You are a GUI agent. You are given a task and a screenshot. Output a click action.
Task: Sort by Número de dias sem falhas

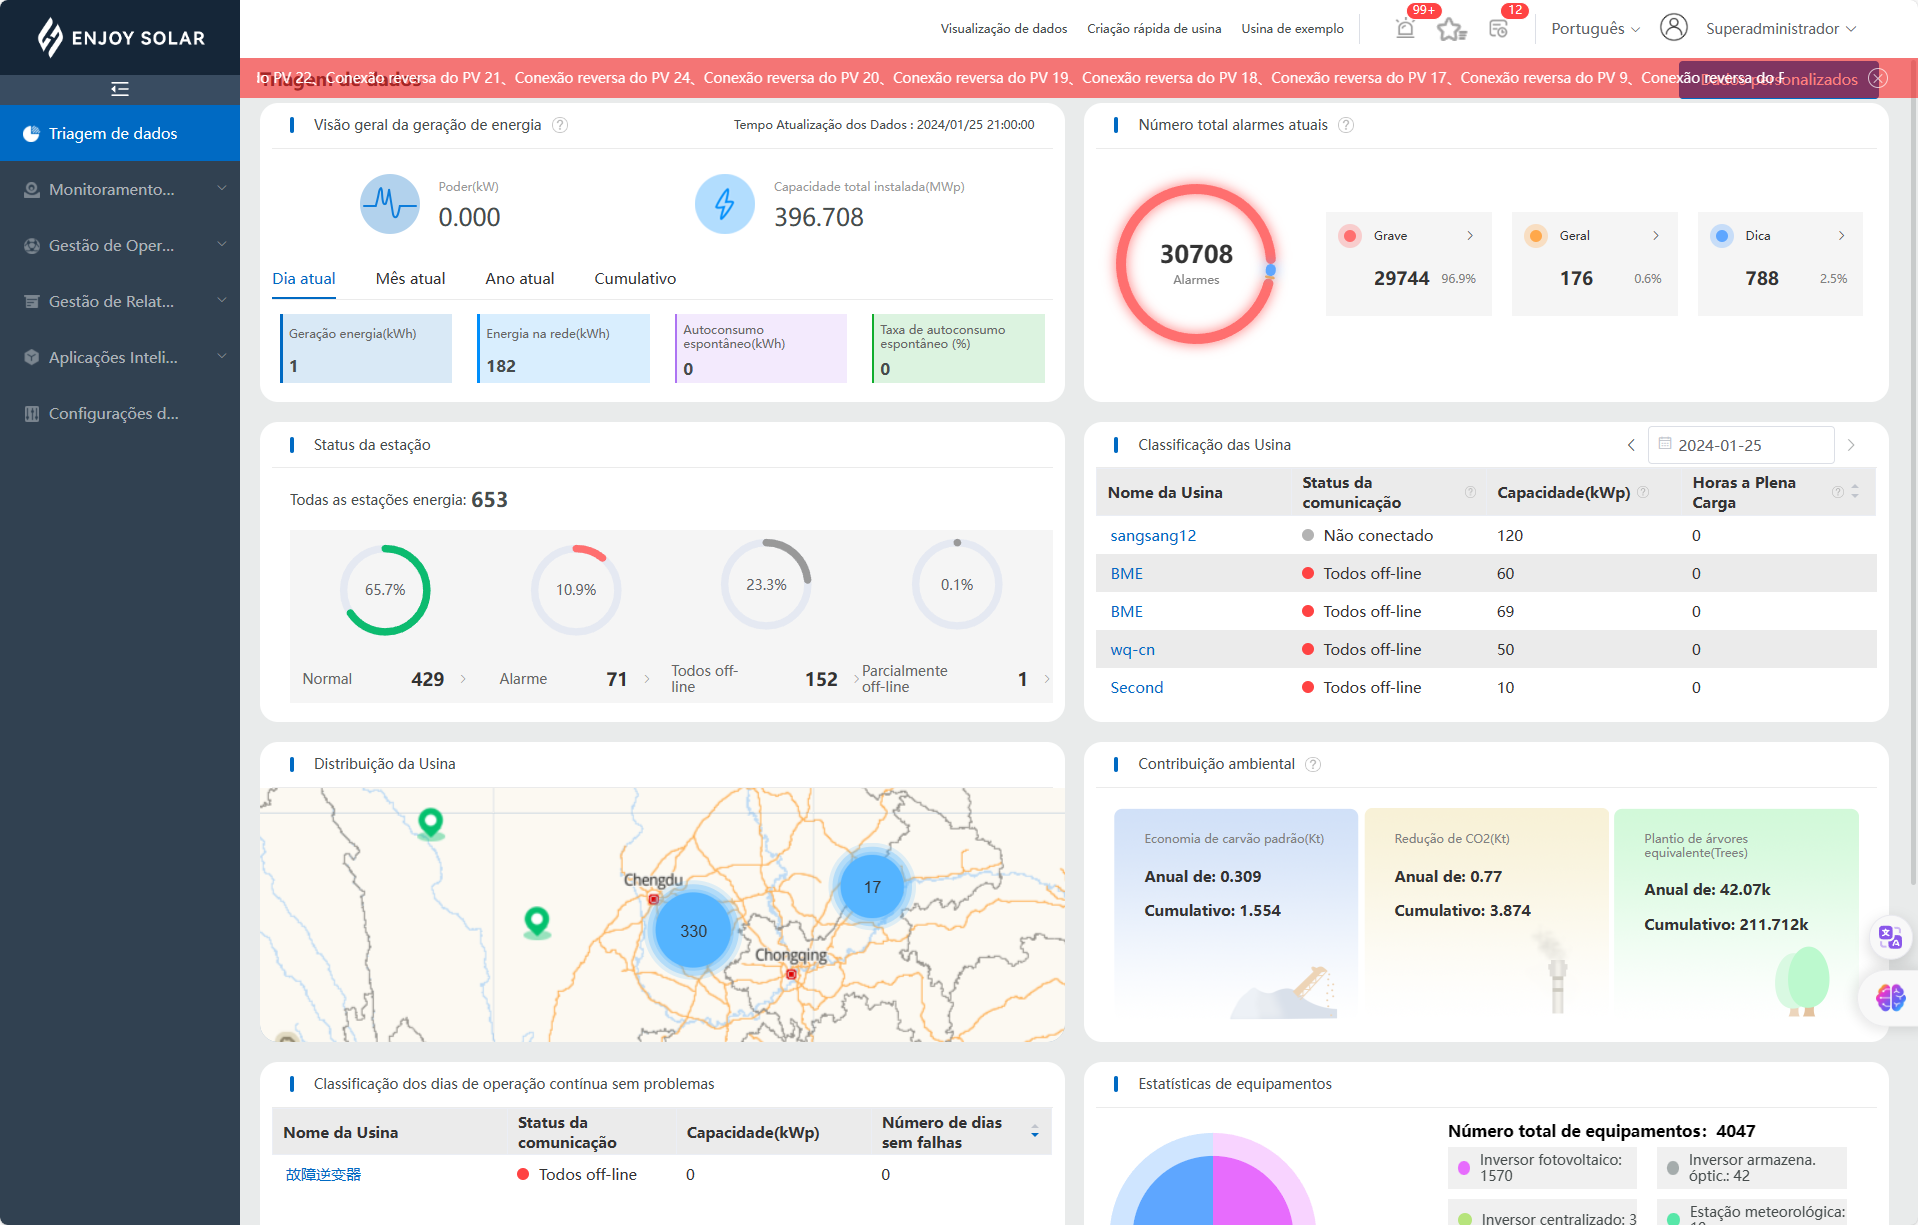[x=1035, y=1132]
